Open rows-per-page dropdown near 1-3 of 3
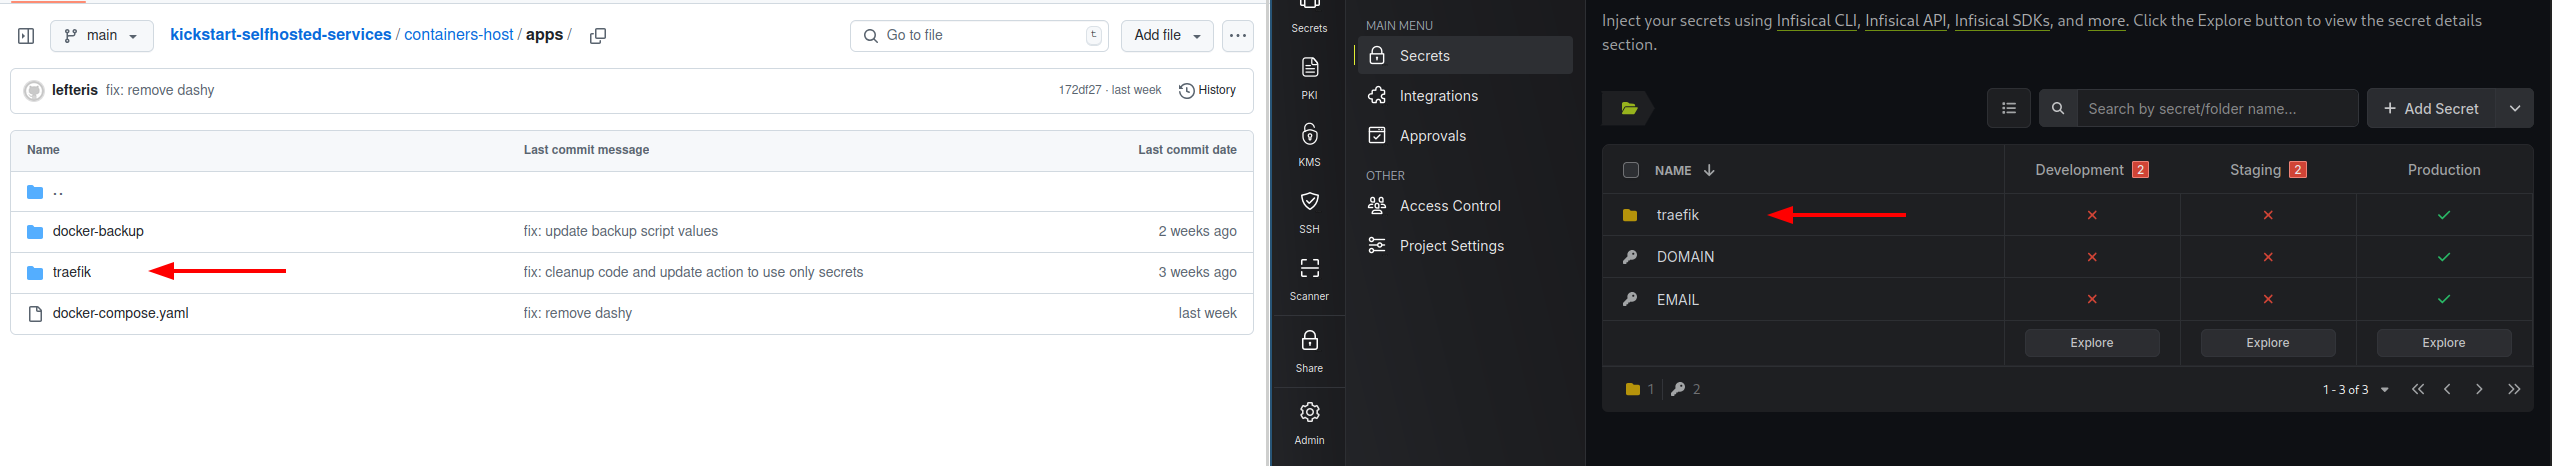This screenshot has width=2552, height=466. tap(2385, 390)
